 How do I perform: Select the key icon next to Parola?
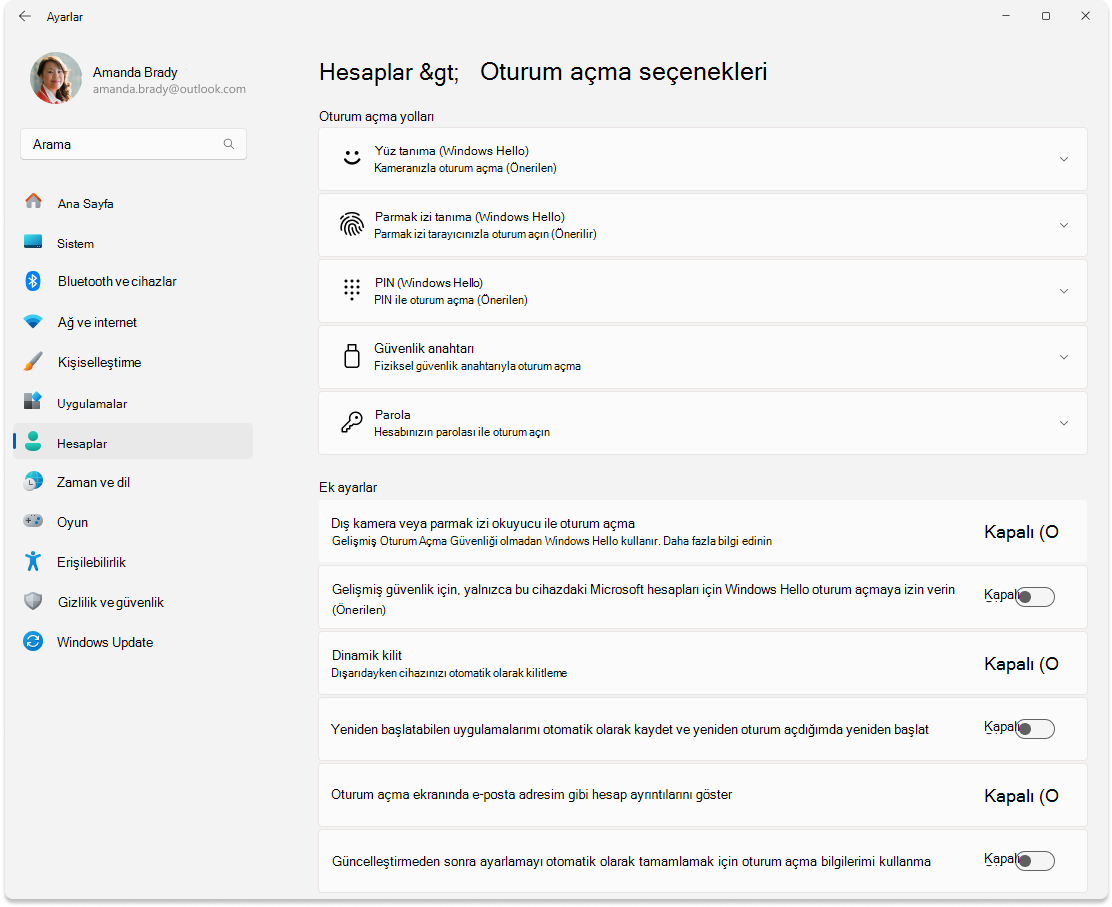(x=352, y=423)
